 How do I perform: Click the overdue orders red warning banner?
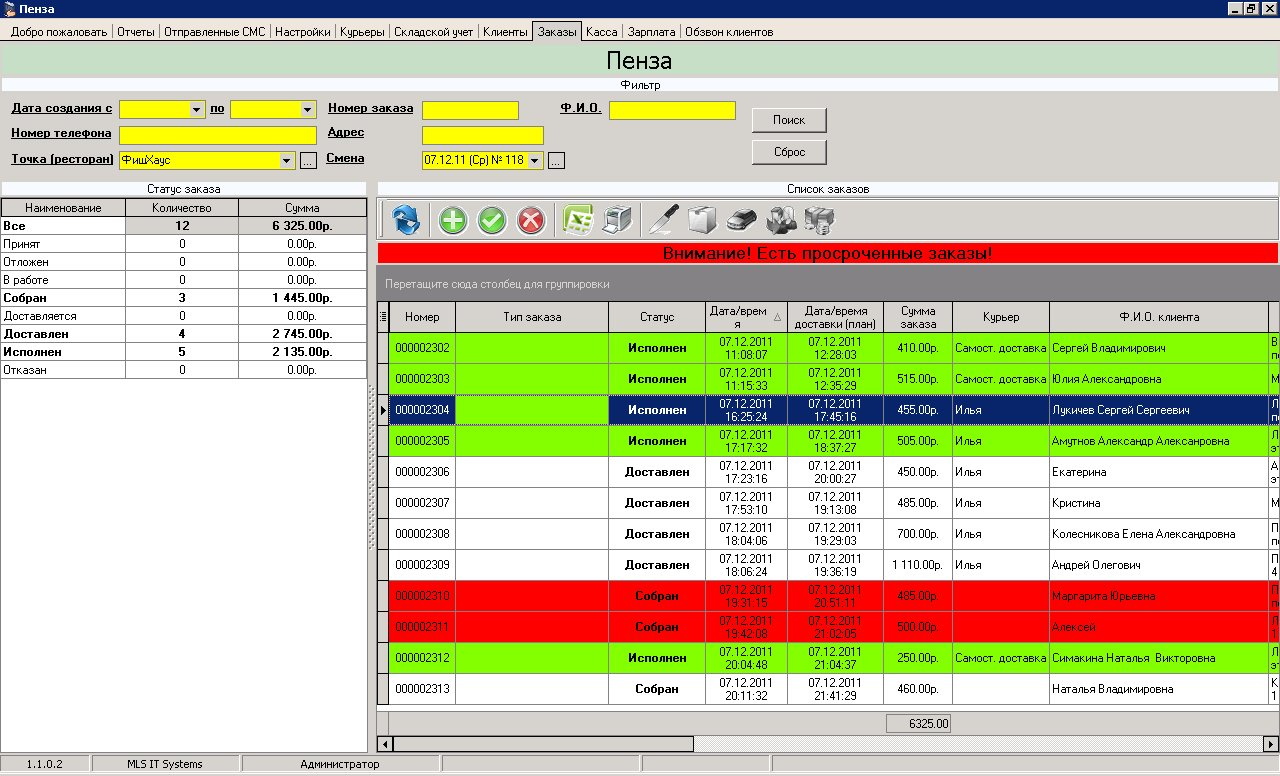pyautogui.click(x=828, y=253)
